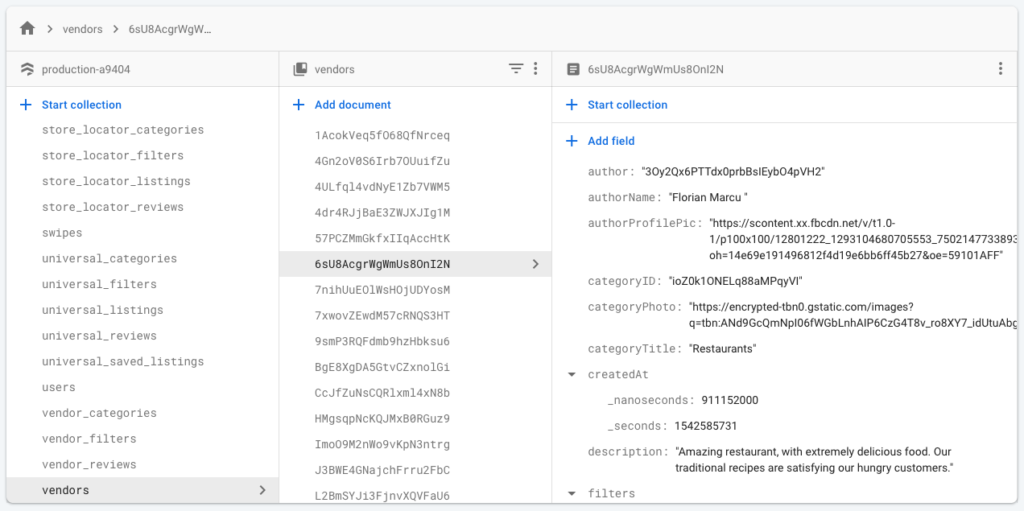The height and width of the screenshot is (511, 1024).
Task: Open the store_locator_filters collection
Action: [x=112, y=156]
